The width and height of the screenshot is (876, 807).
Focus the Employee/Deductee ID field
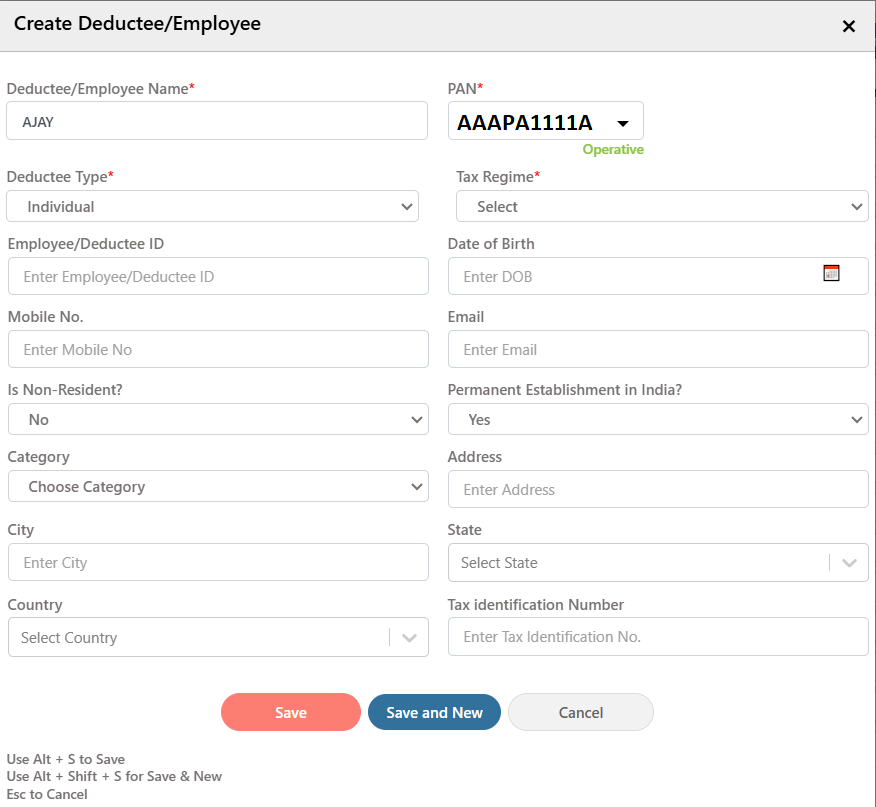[218, 276]
